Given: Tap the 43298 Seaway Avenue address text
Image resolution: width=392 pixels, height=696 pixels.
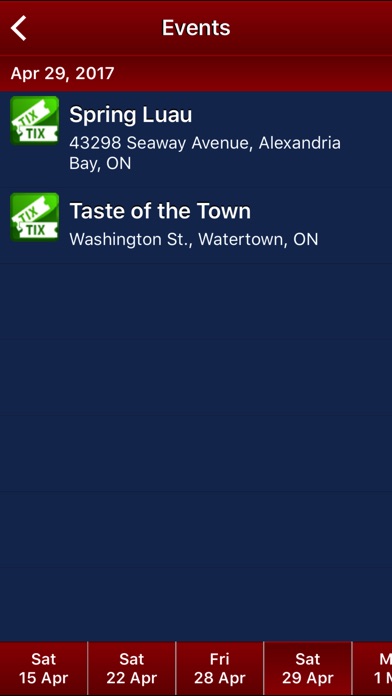Looking at the screenshot, I should pyautogui.click(x=205, y=143).
